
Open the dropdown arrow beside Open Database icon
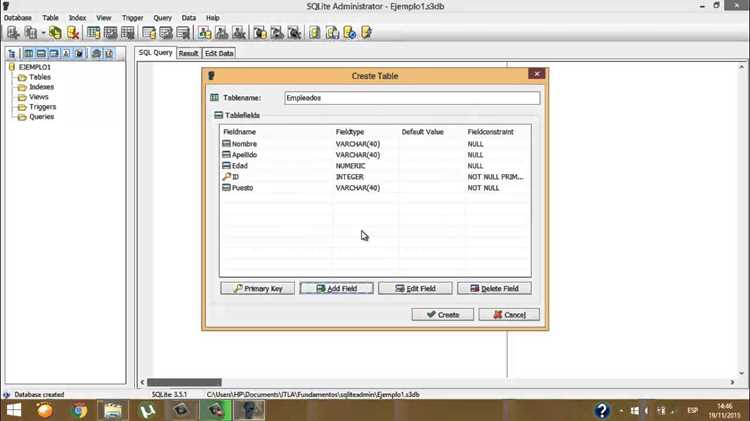(x=43, y=33)
